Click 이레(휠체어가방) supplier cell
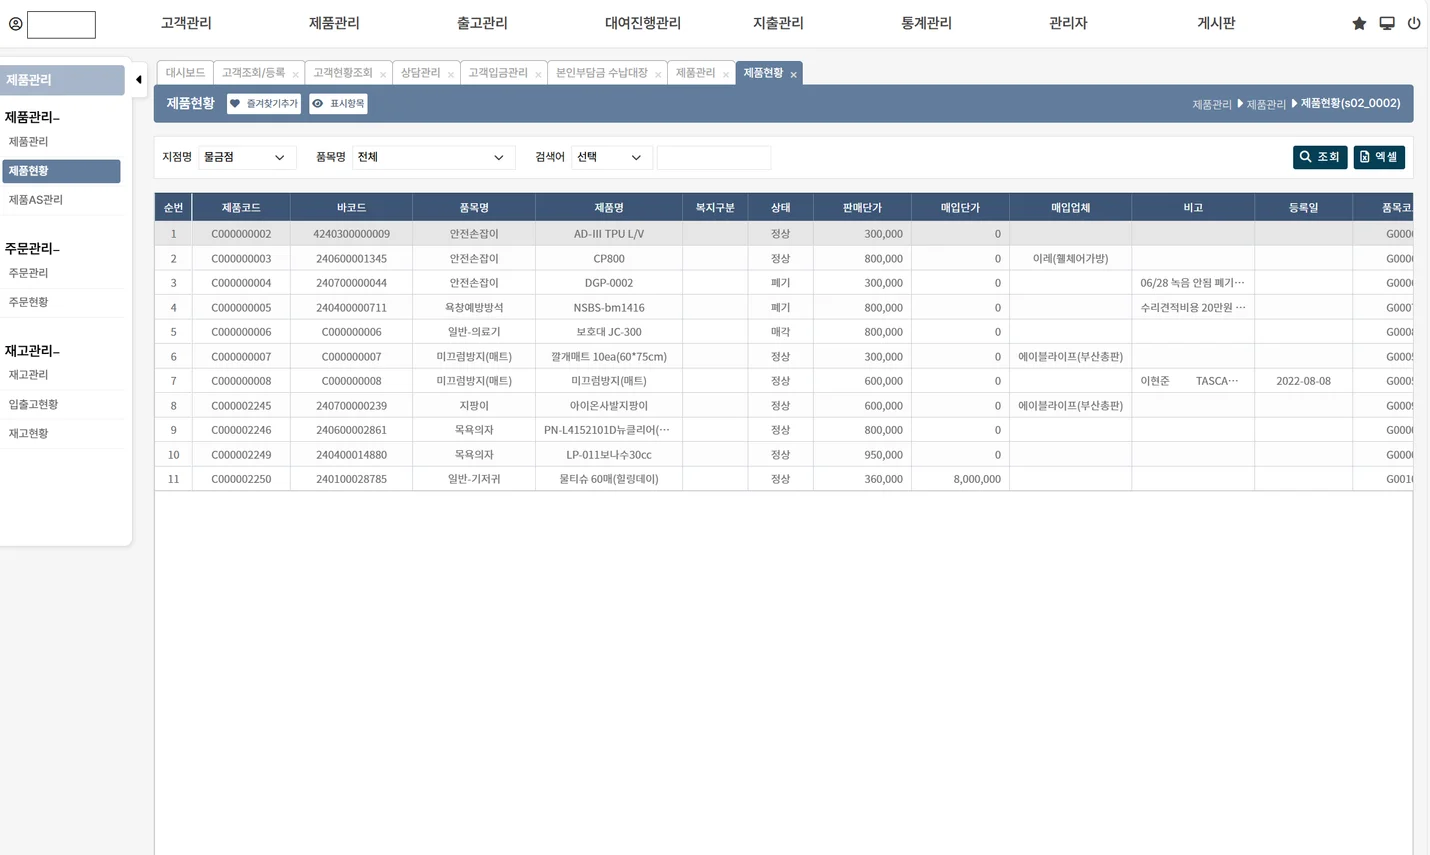The height and width of the screenshot is (855, 1430). coord(1070,259)
